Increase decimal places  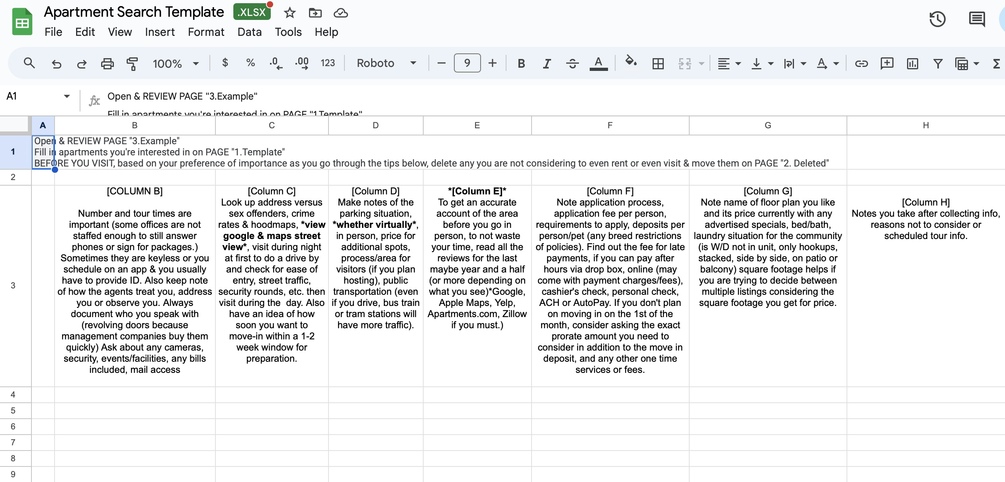[302, 63]
